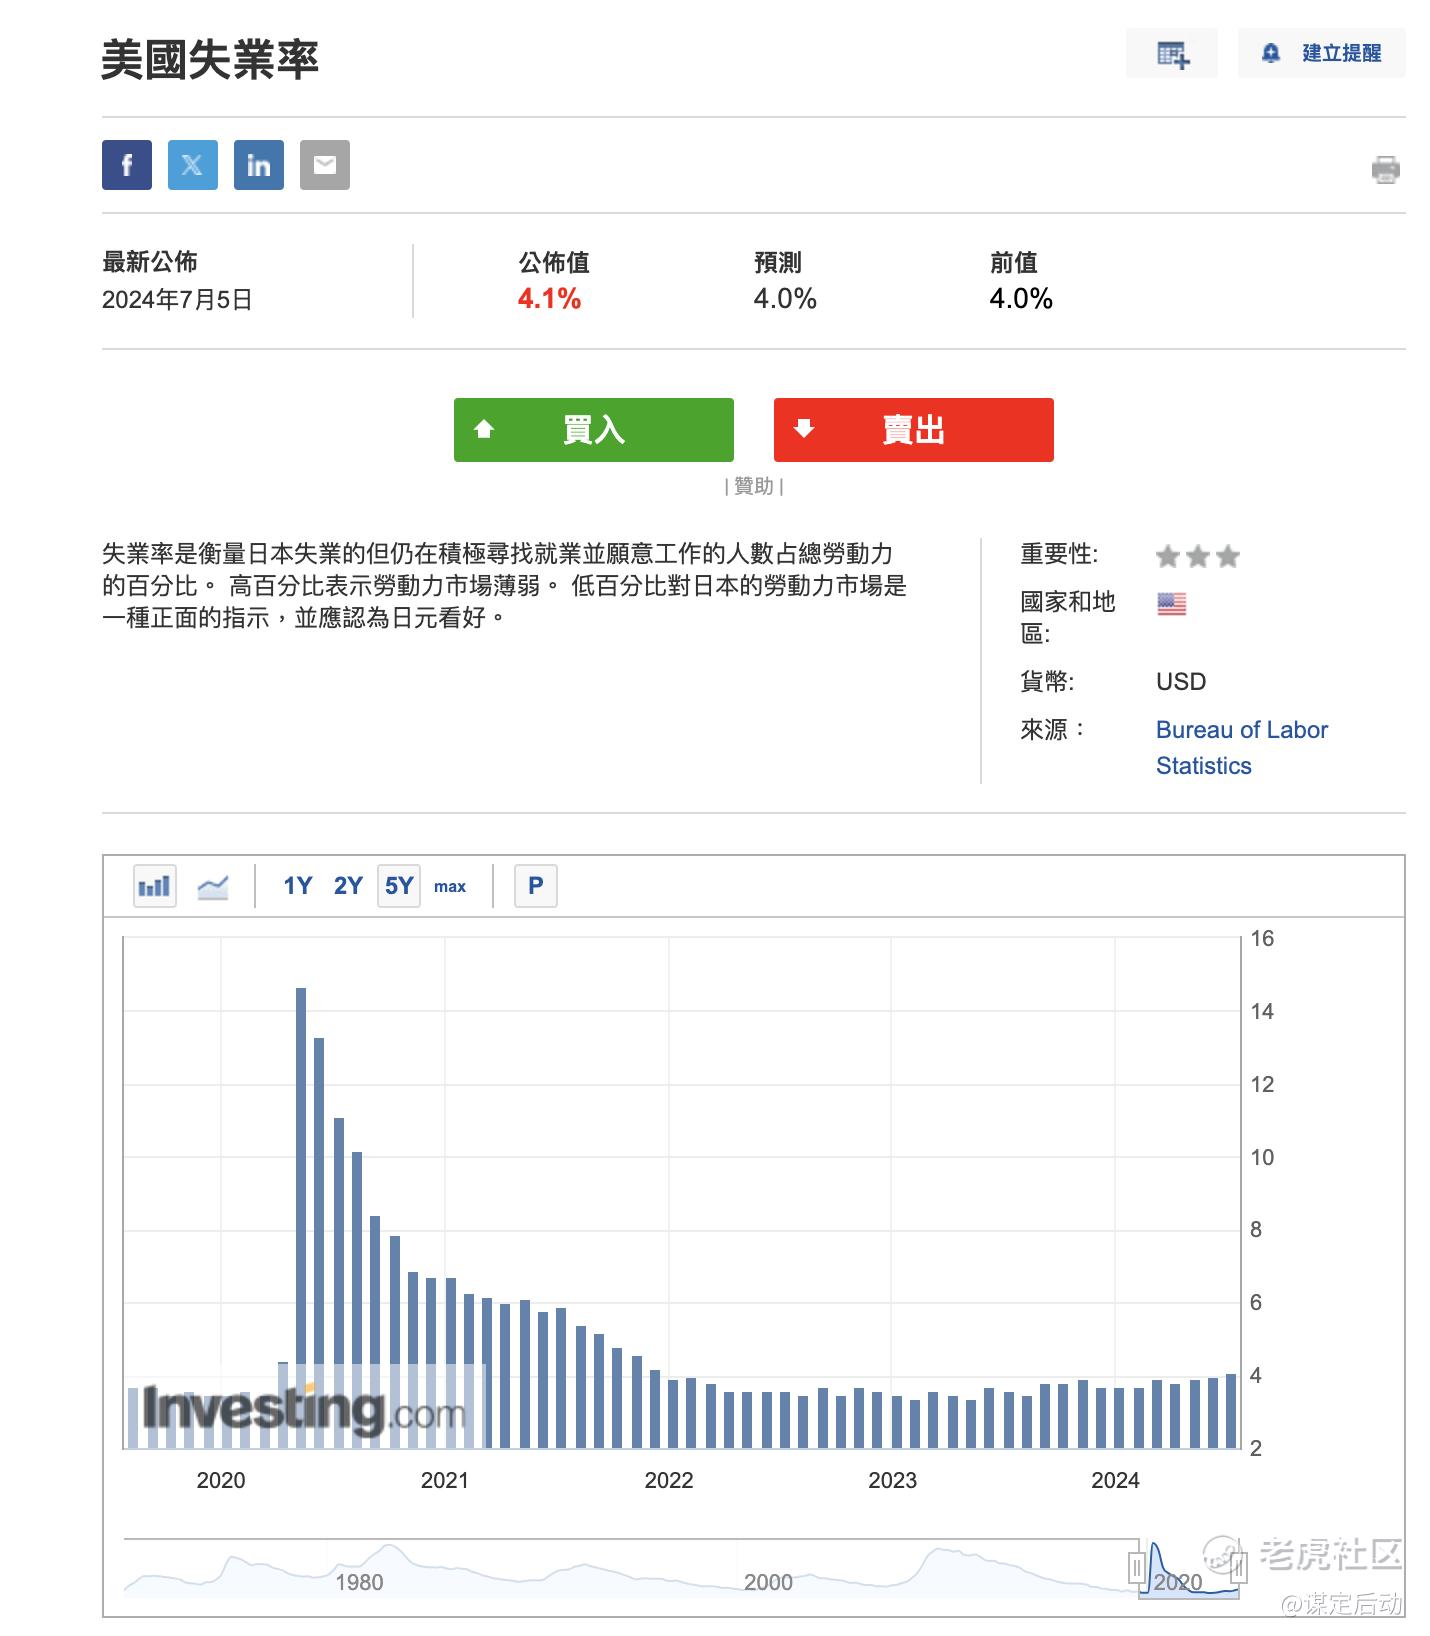1430x1636 pixels.
Task: Click the green 買入 button
Action: 594,430
